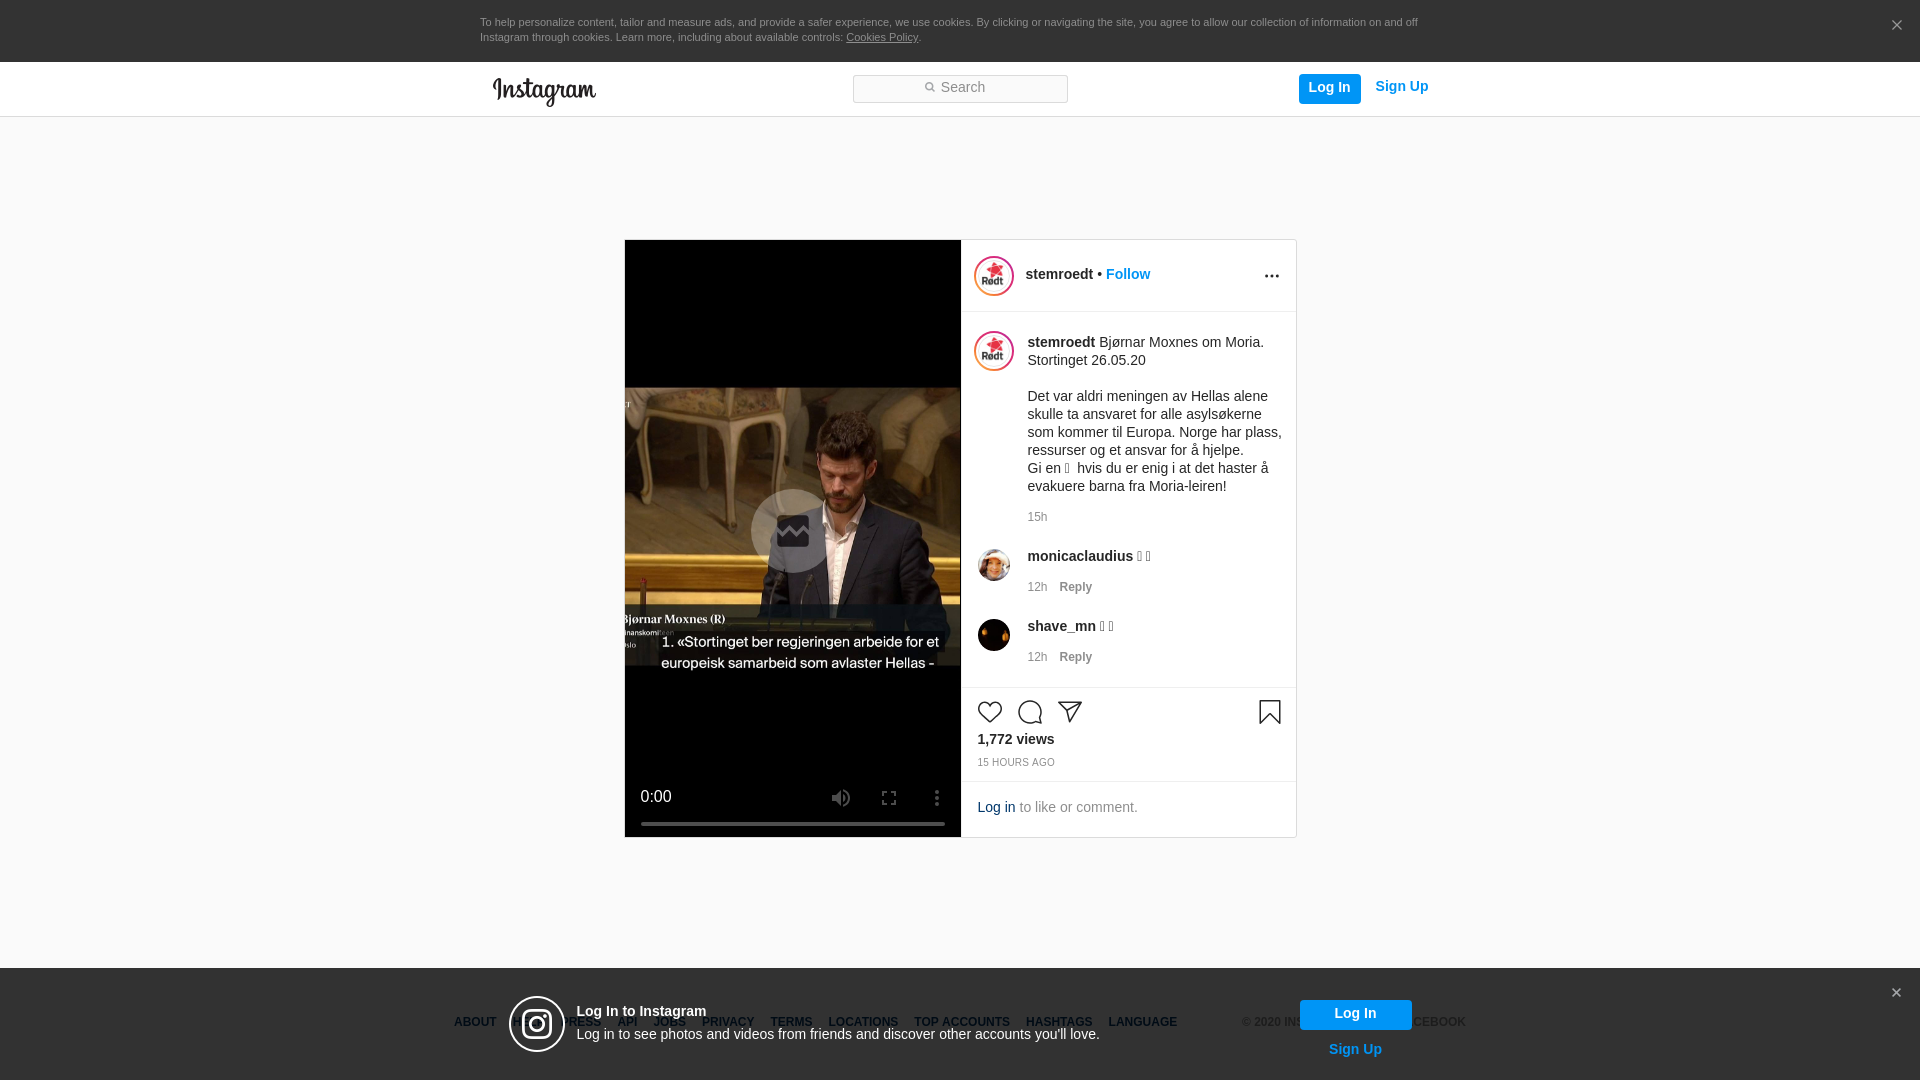Open the Instagram logo home link

(544, 91)
